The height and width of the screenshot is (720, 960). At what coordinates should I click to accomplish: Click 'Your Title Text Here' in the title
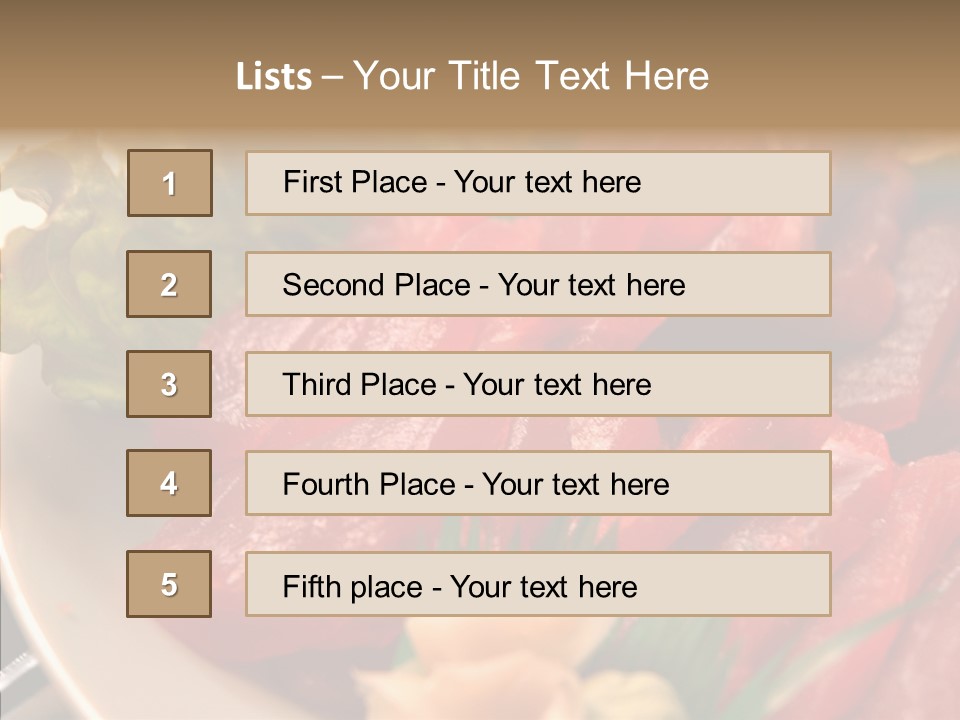[x=531, y=76]
